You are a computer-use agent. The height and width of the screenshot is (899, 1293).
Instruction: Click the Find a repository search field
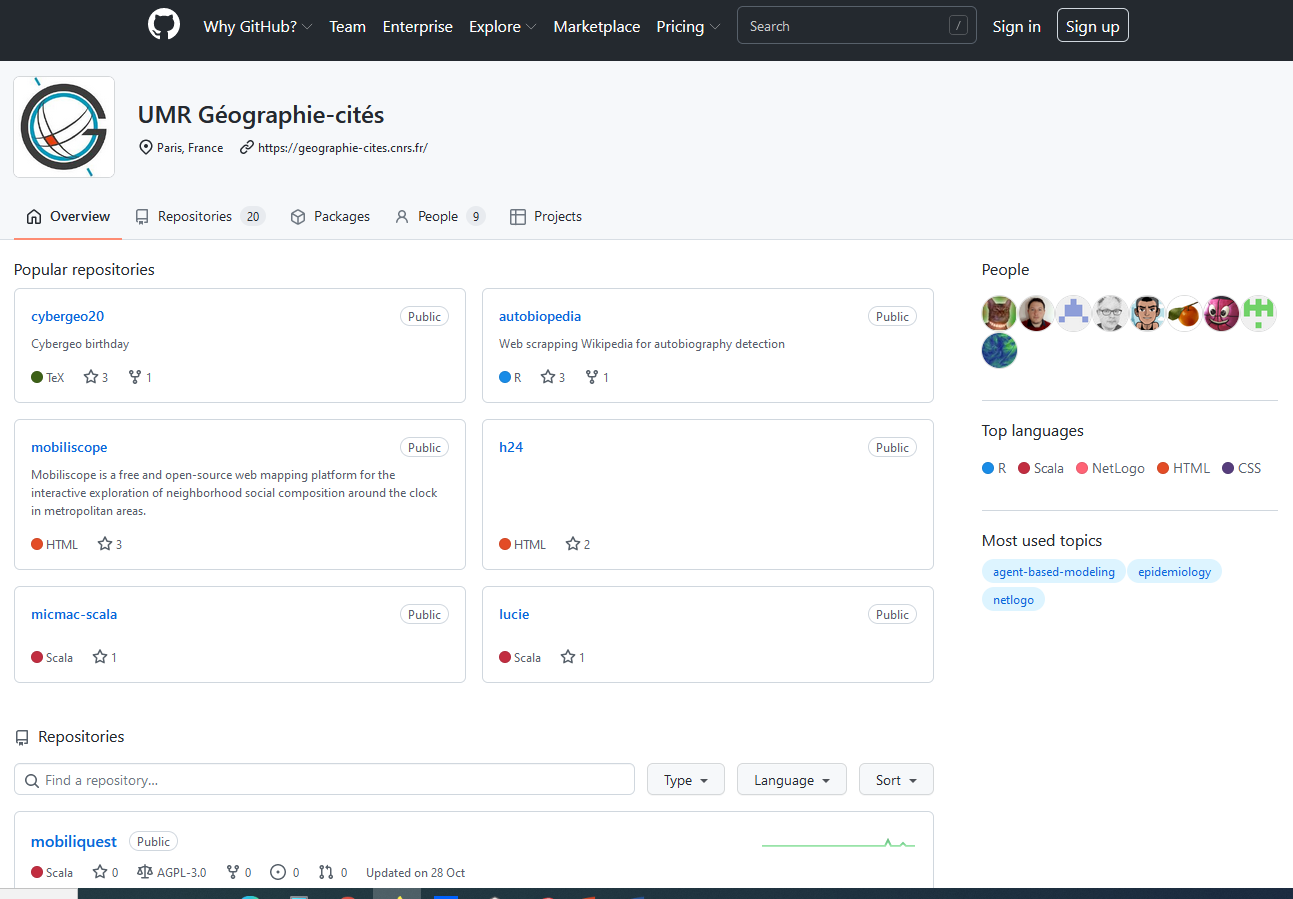[324, 780]
